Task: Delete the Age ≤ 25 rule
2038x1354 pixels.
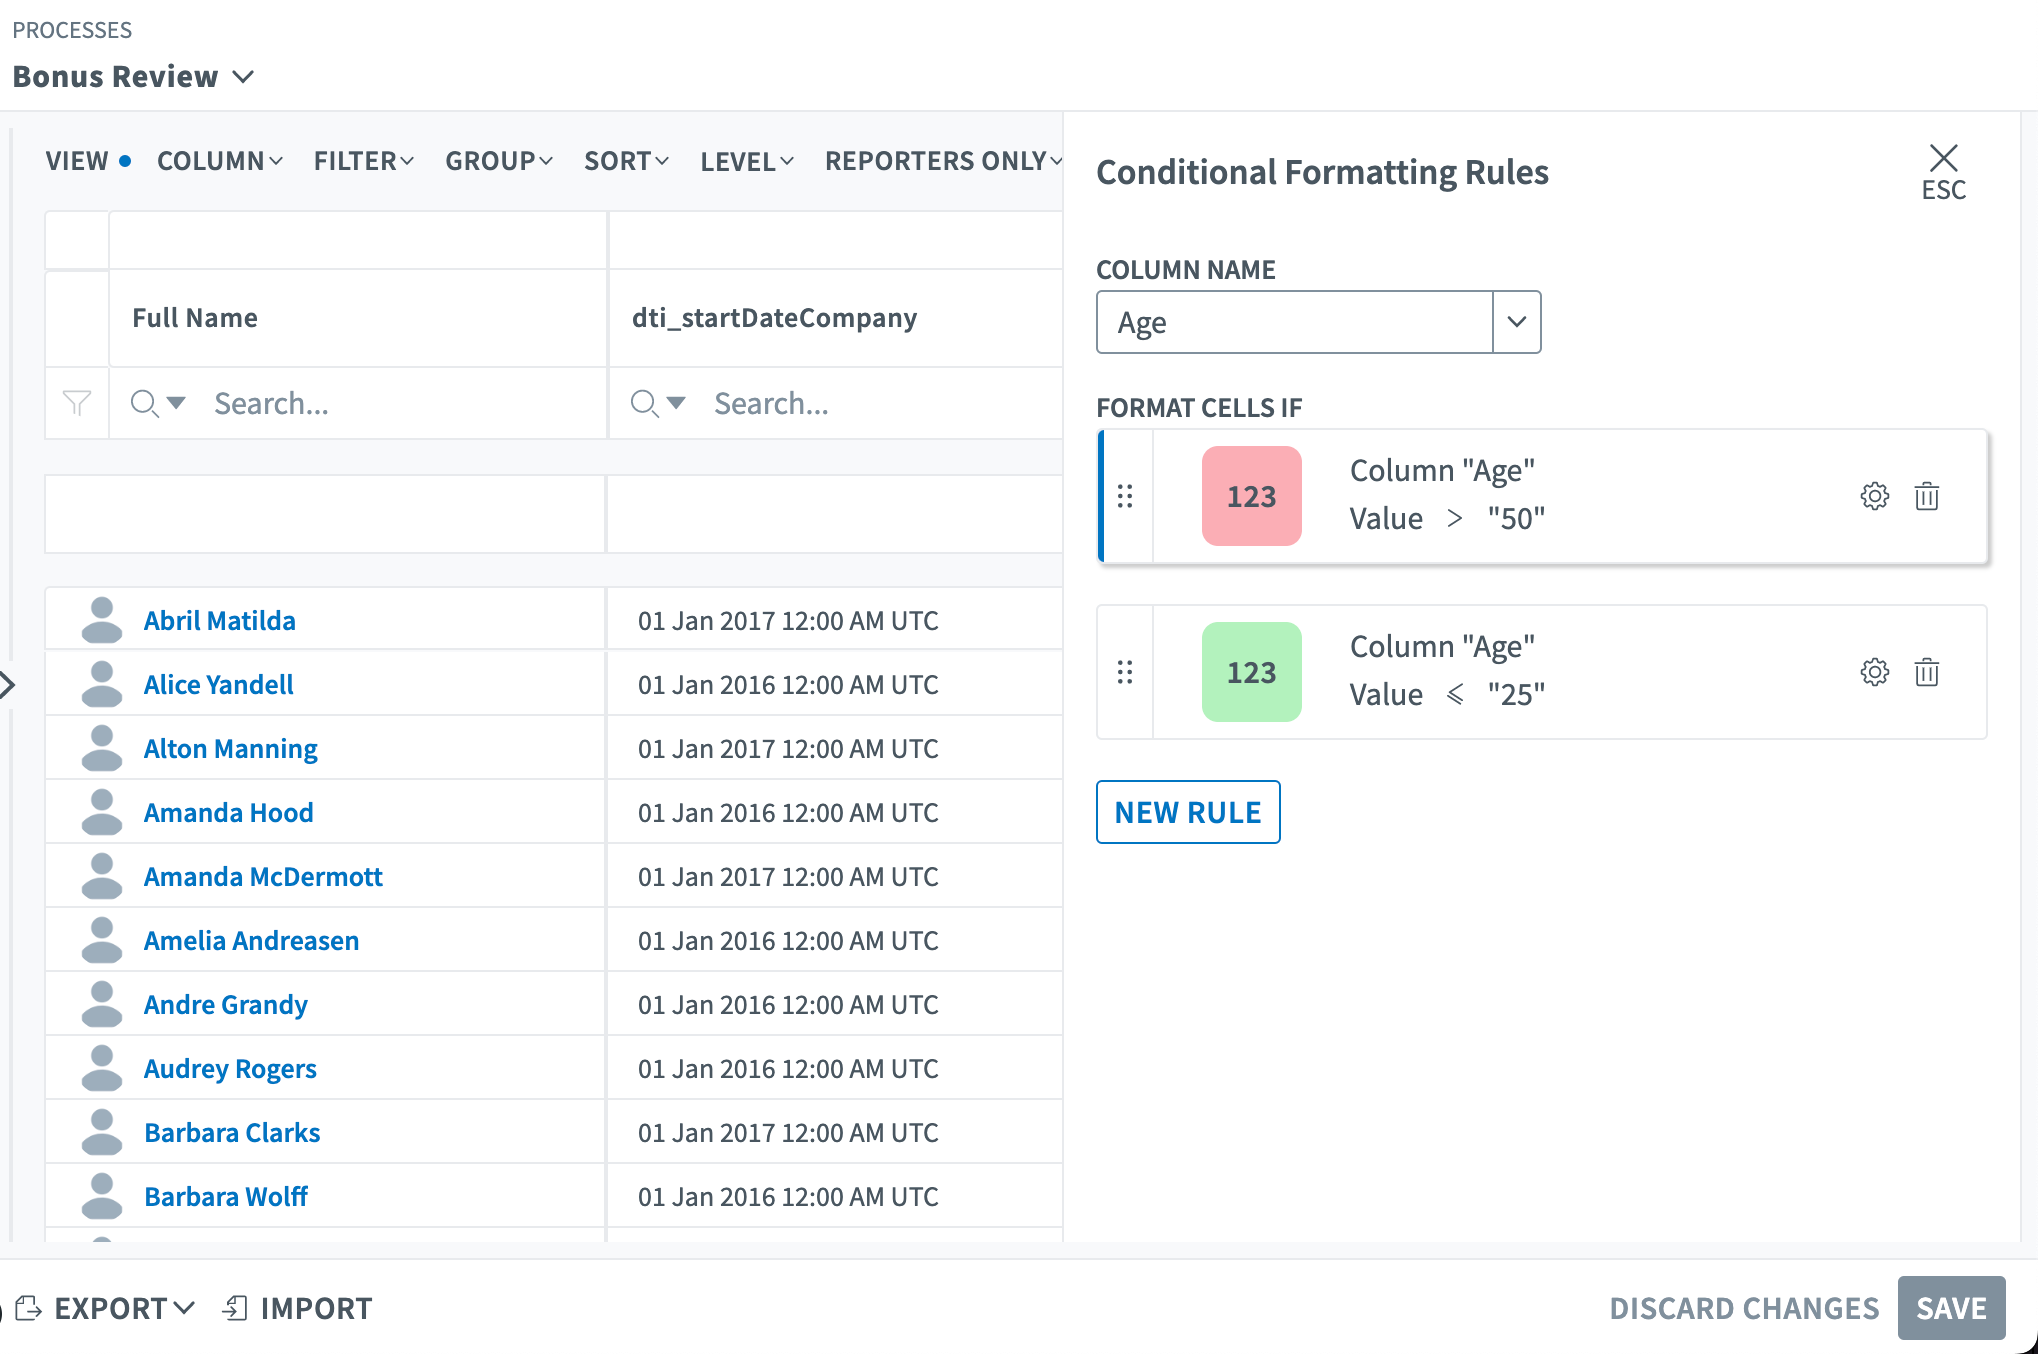Action: click(1926, 672)
